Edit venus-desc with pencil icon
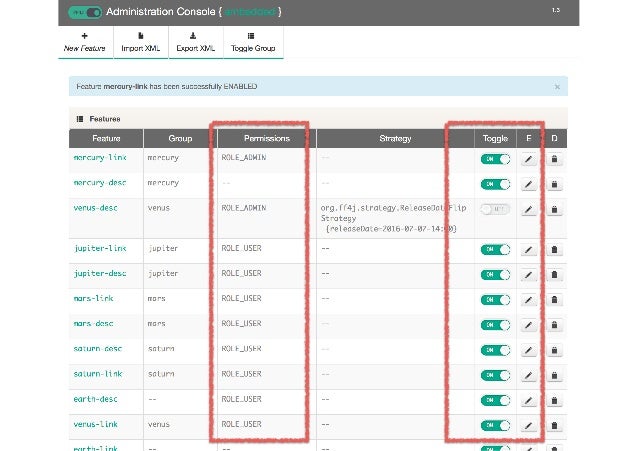Screen dimensions: 638x451 (529, 210)
